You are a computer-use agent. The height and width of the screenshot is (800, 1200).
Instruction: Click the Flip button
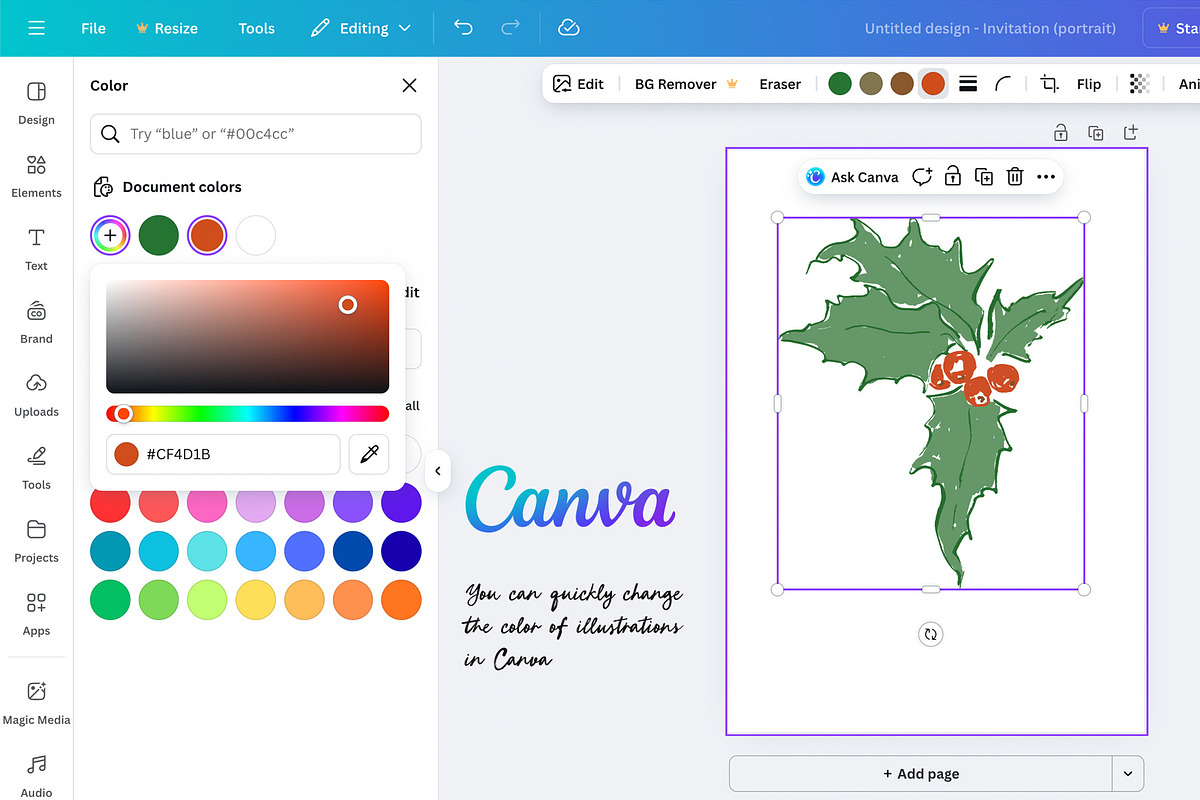[x=1089, y=84]
